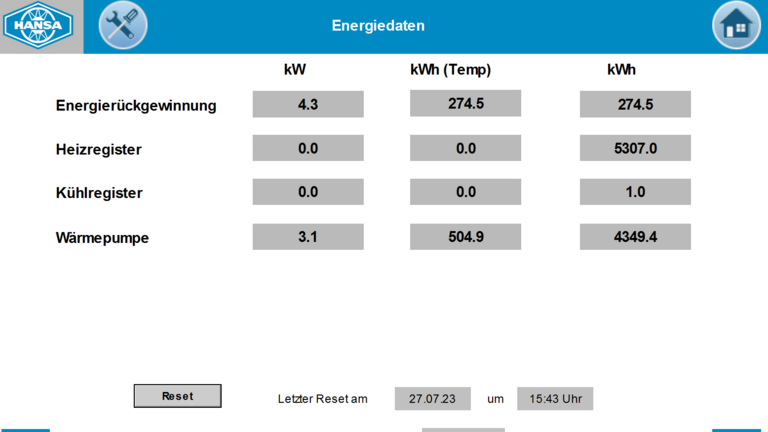The width and height of the screenshot is (768, 432).
Task: Select Wärmepumpe 504.9 value
Action: [465, 237]
